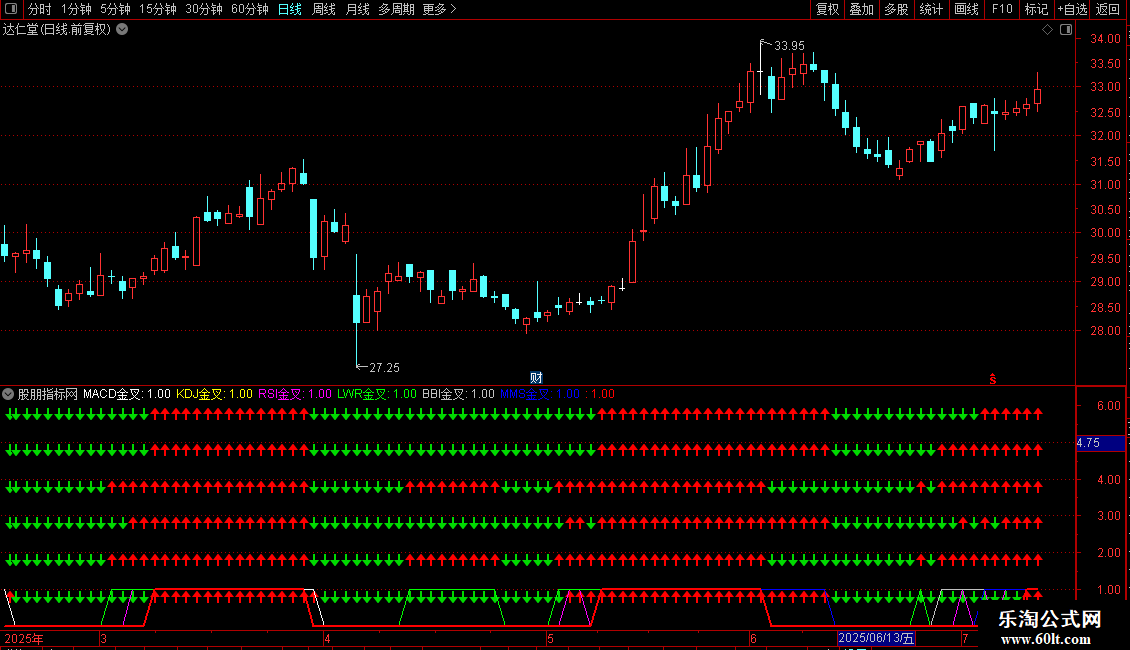
Task: Open the 股朋指标网 indicator dropdown circle
Action: [8, 394]
